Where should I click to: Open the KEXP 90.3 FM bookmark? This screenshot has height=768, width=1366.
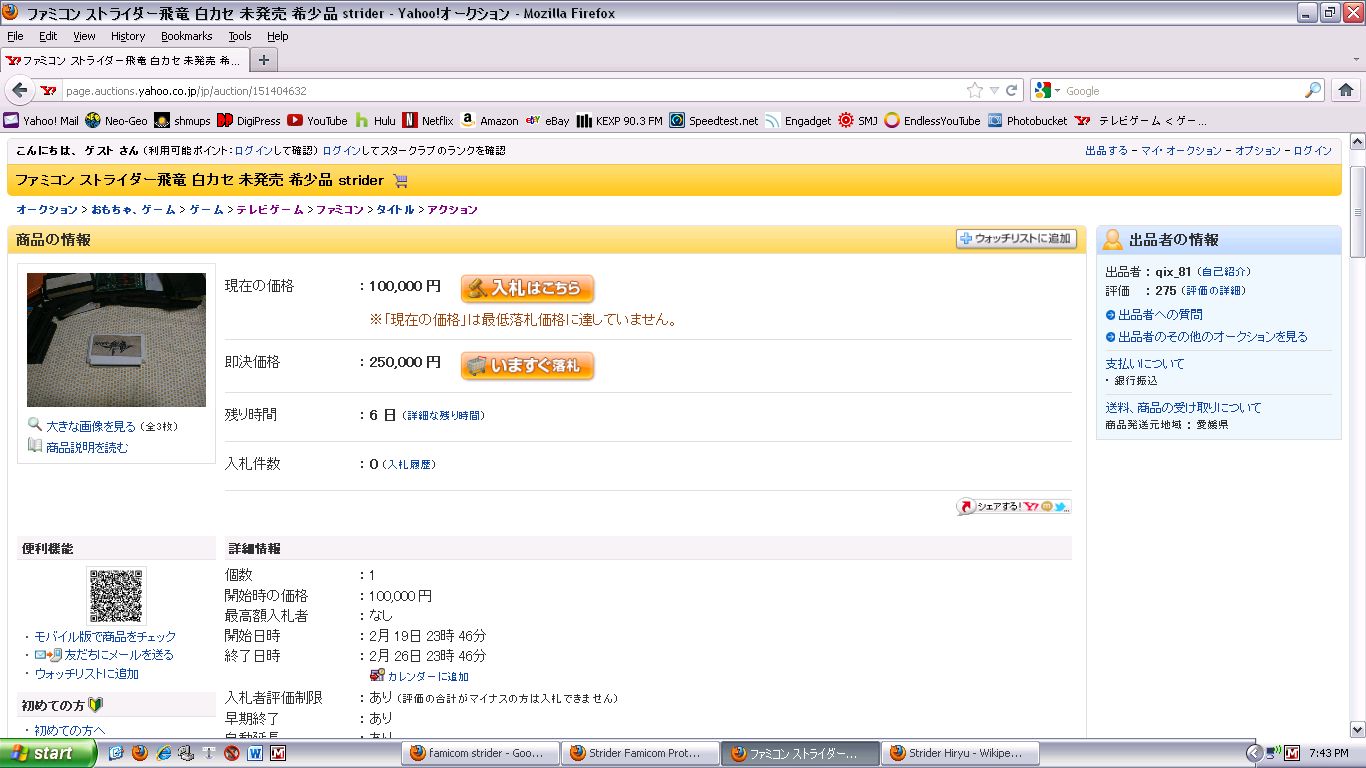click(619, 121)
